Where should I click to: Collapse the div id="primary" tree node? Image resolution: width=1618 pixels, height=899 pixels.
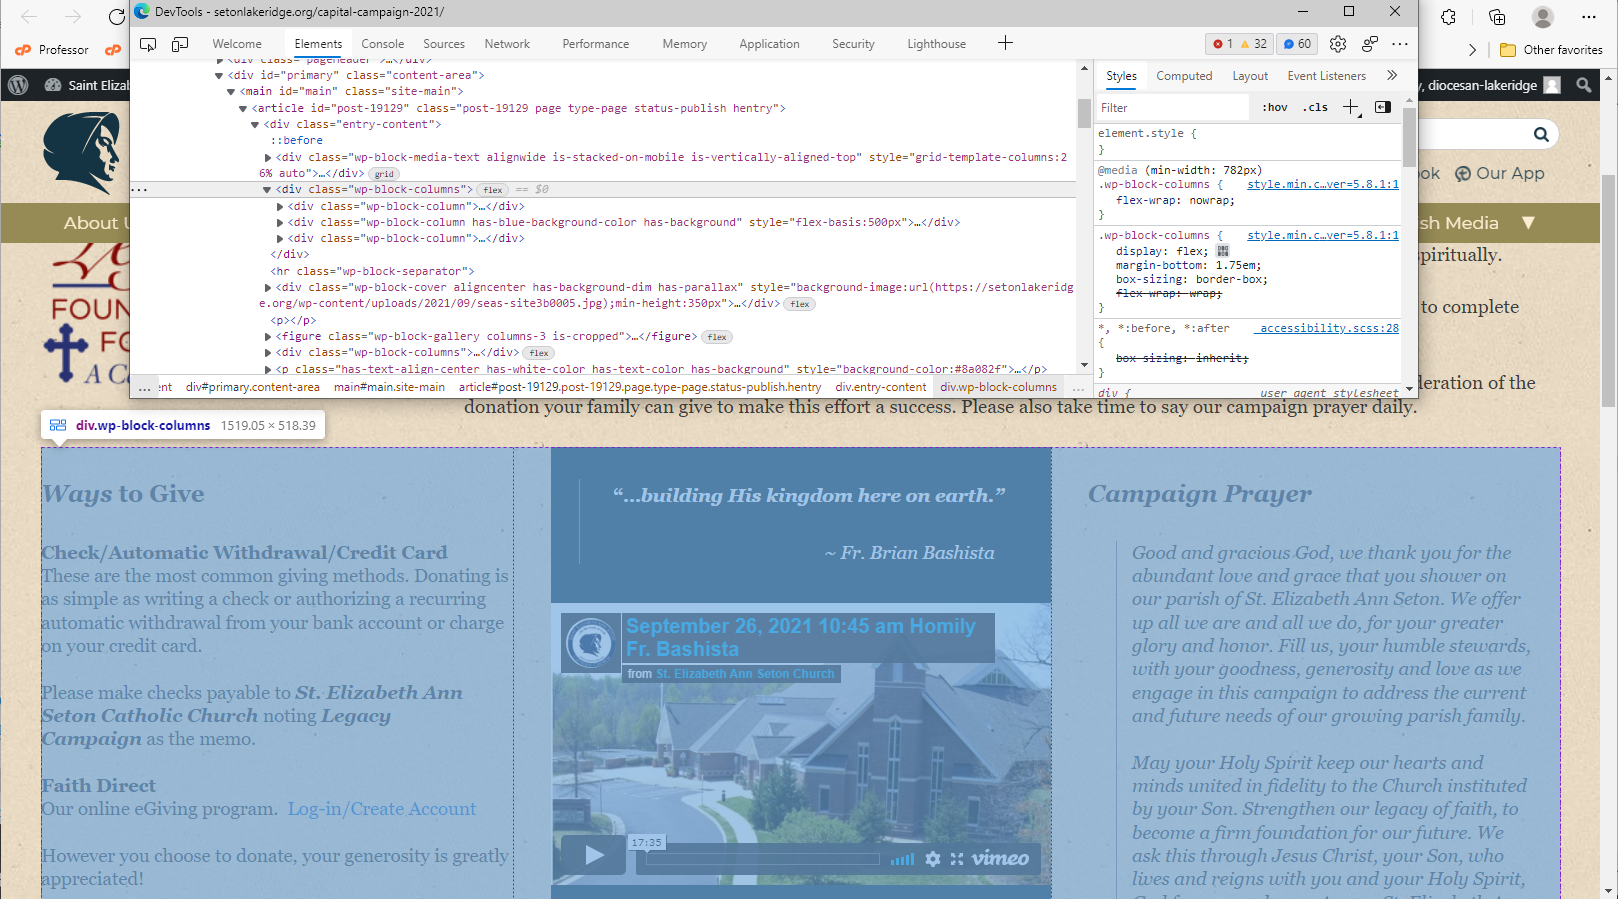click(x=219, y=75)
